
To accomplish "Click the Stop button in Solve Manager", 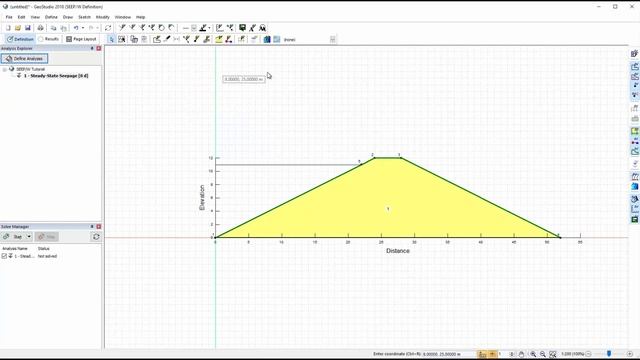I will point(47,237).
